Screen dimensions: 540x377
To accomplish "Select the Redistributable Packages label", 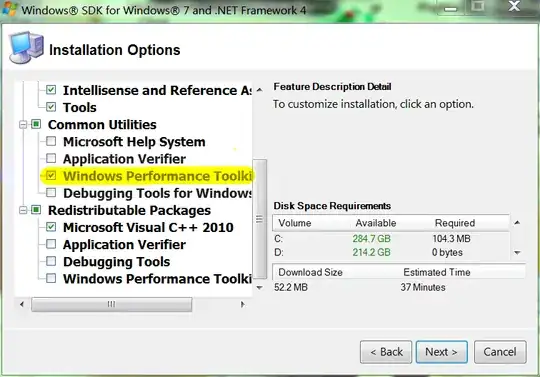I will tap(129, 210).
